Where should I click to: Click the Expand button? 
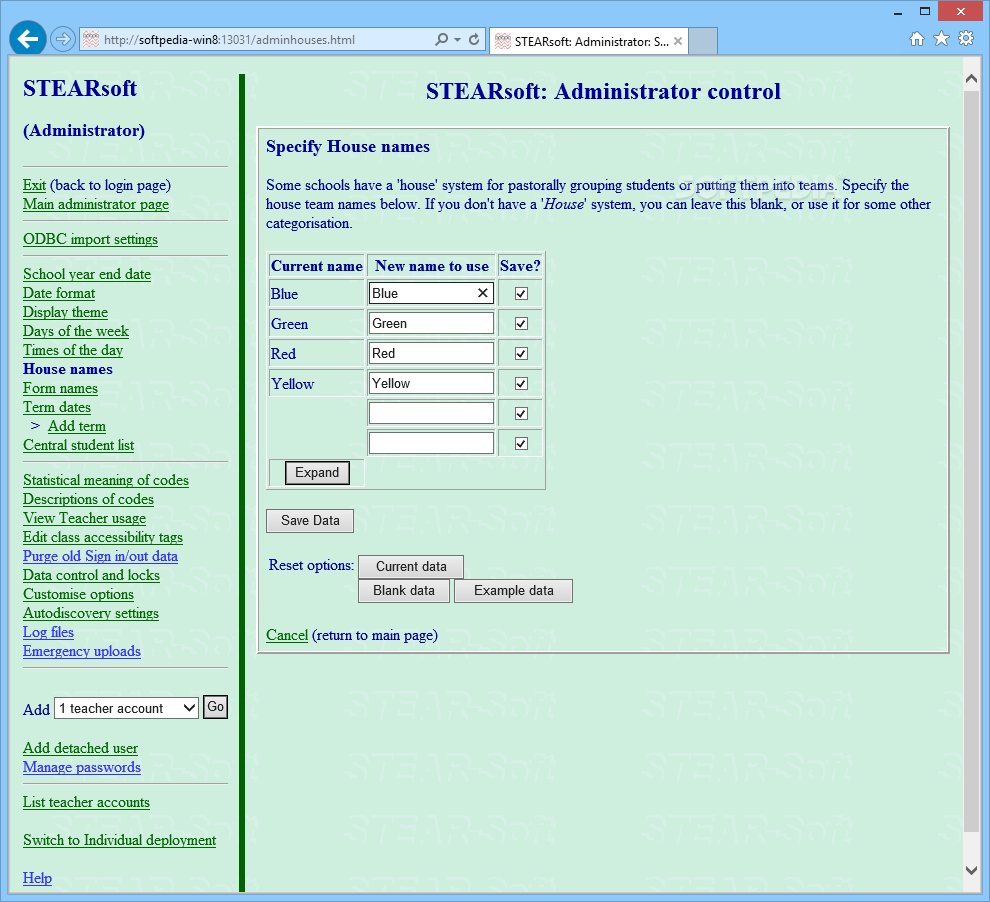[x=317, y=473]
